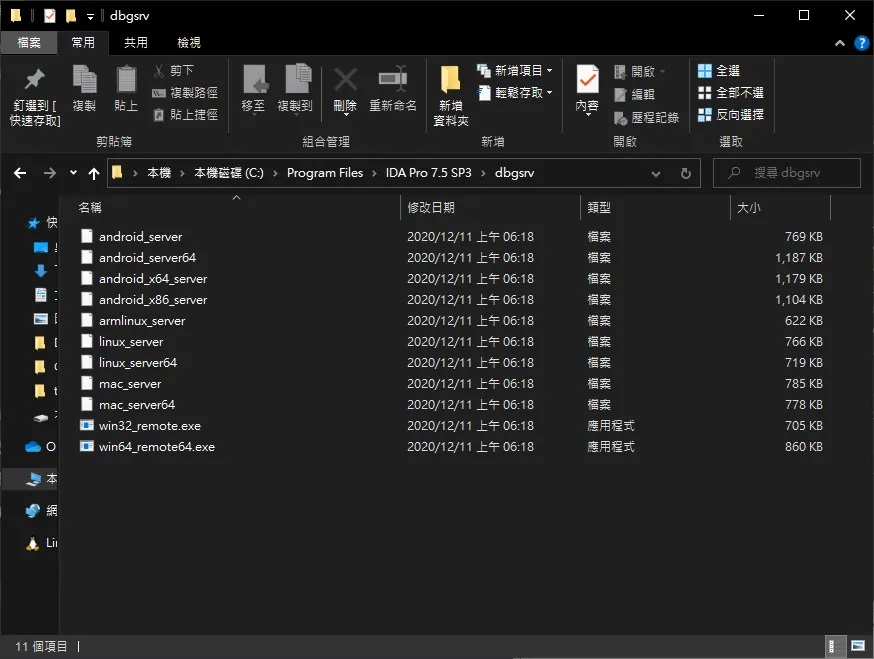Image resolution: width=874 pixels, height=659 pixels.
Task: Click the 釘選到快速存取 pin icon
Action: point(35,80)
